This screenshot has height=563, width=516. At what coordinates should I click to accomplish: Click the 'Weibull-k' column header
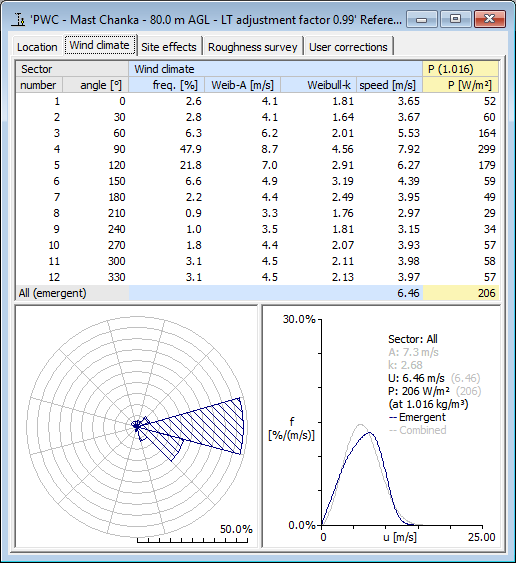coord(318,85)
